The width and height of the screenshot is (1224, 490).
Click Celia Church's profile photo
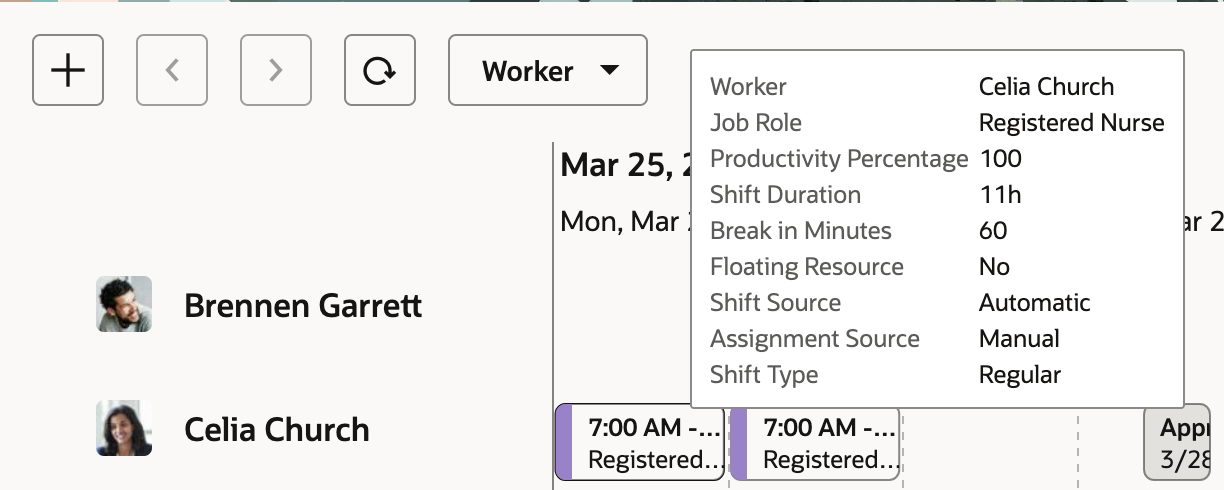pos(124,429)
